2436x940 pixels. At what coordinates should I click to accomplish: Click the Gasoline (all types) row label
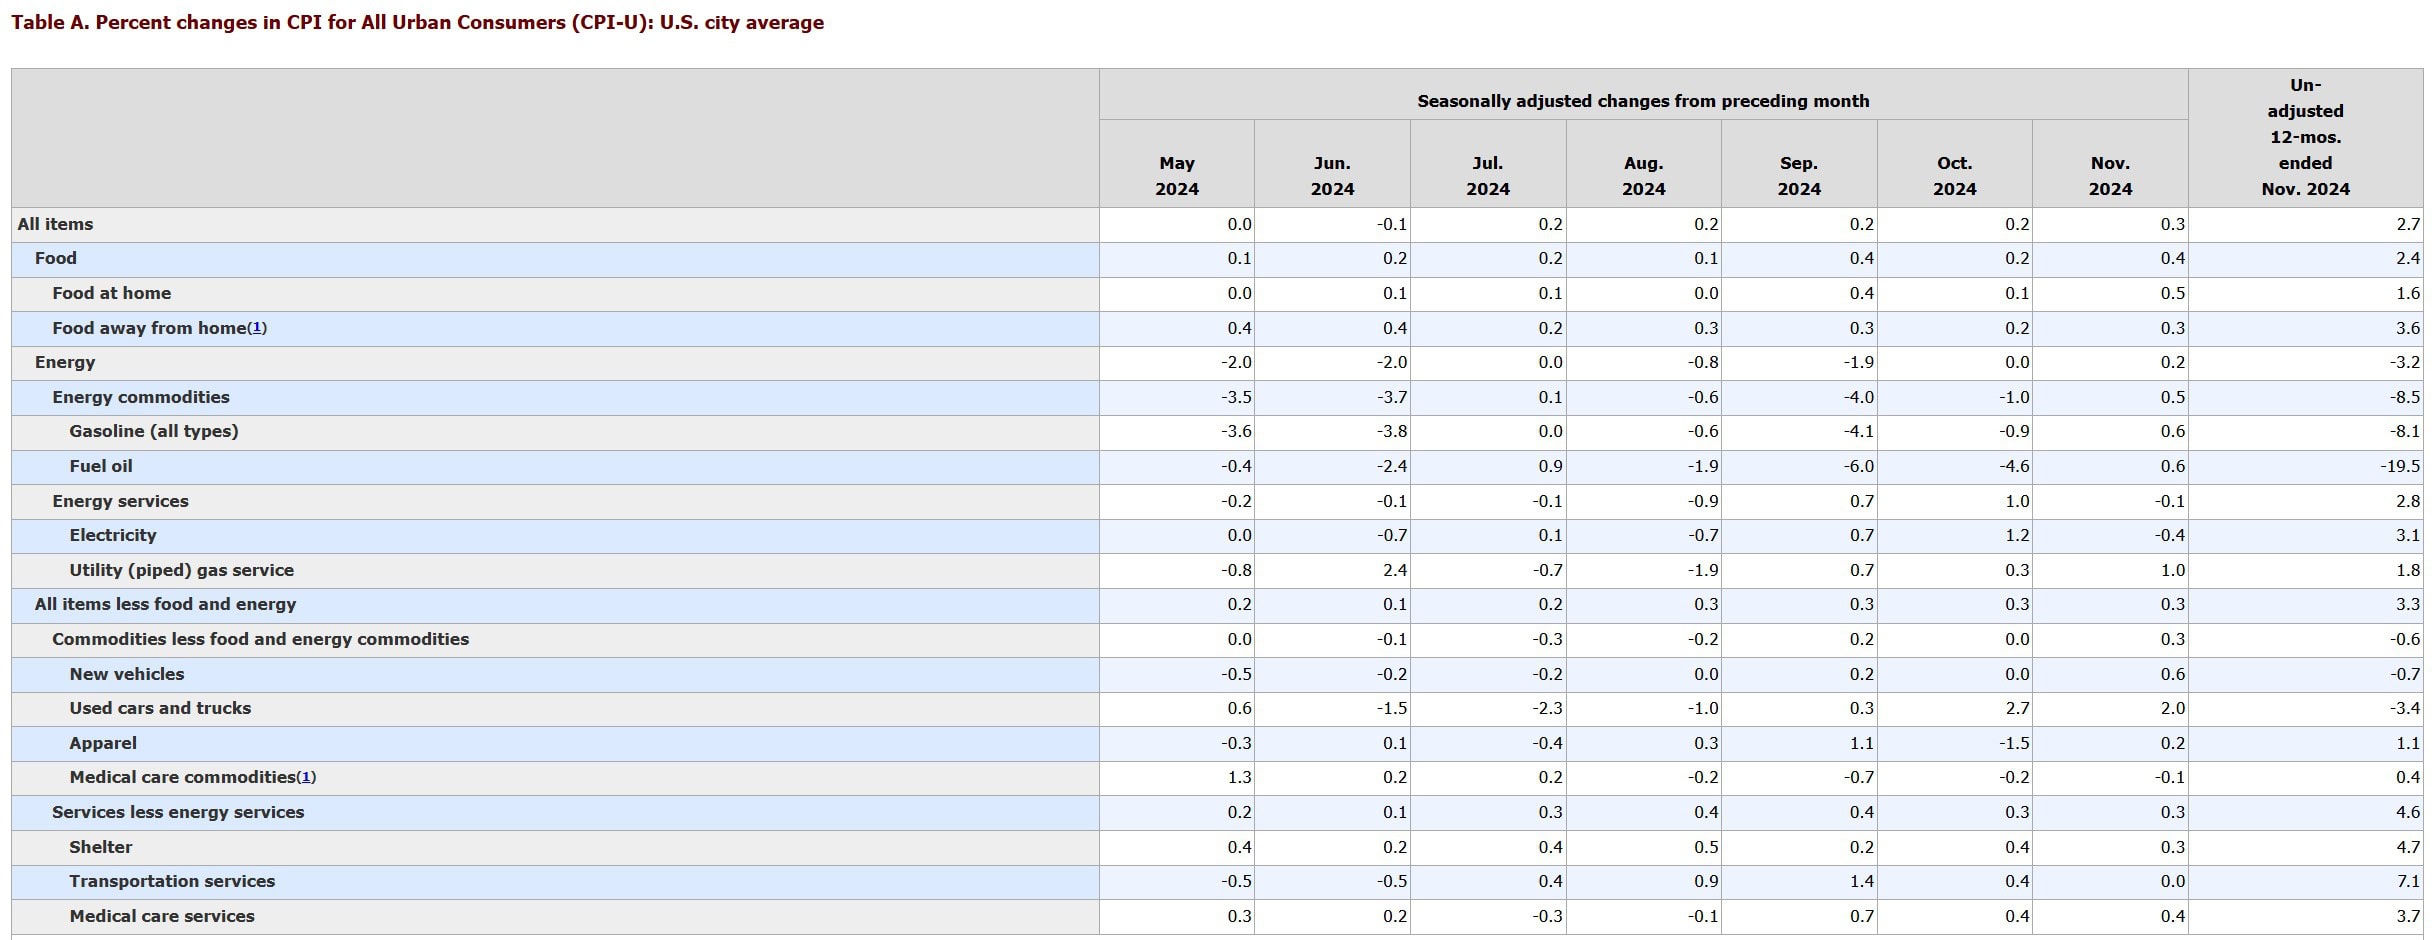click(x=154, y=431)
